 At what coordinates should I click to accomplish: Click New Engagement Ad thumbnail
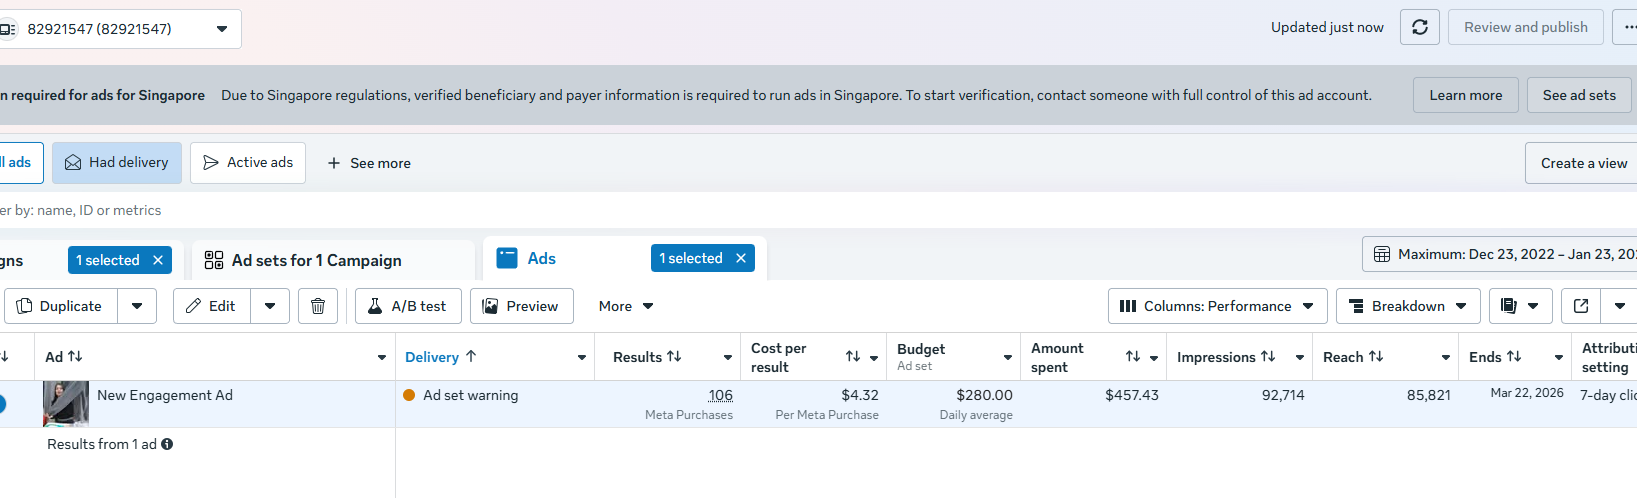pos(66,404)
